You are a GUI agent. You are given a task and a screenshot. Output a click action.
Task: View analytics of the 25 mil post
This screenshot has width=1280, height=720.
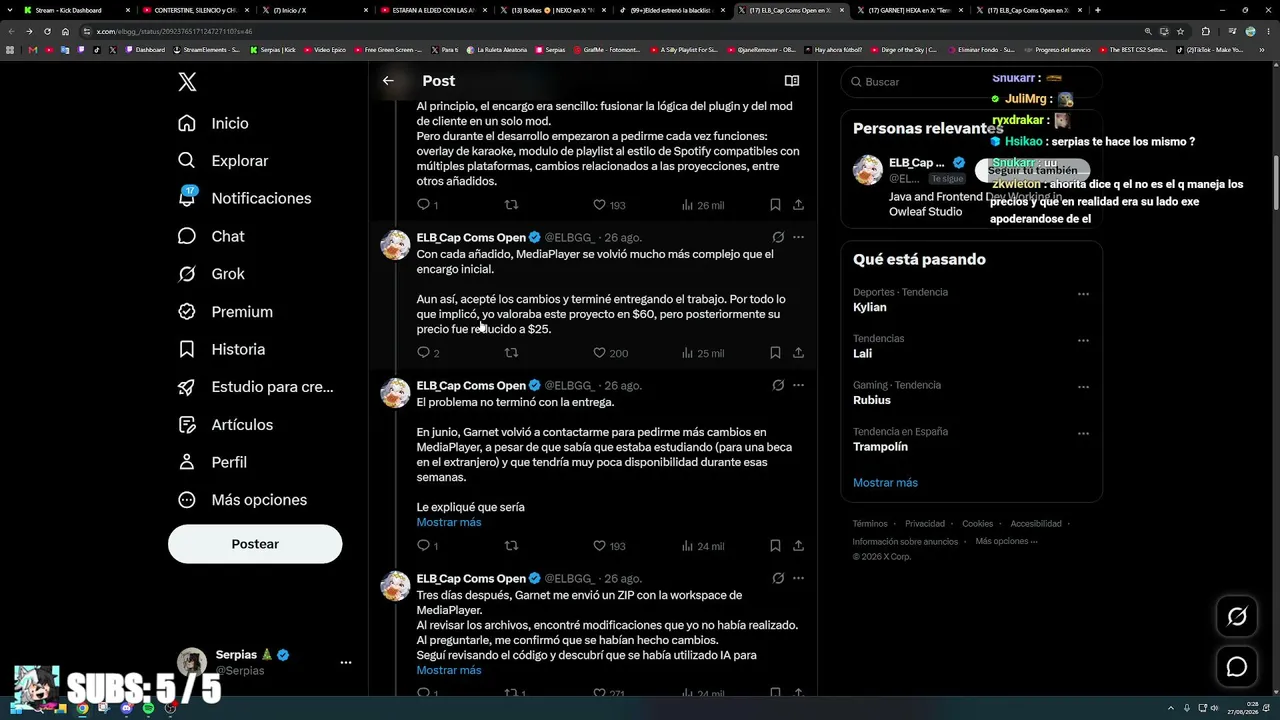(x=703, y=353)
